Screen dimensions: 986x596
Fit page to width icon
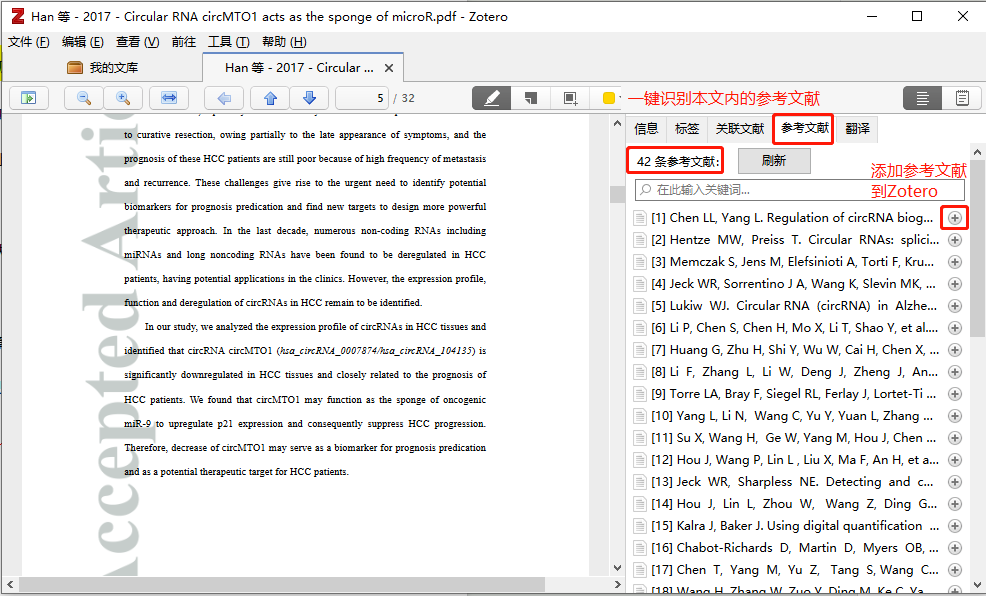(169, 98)
